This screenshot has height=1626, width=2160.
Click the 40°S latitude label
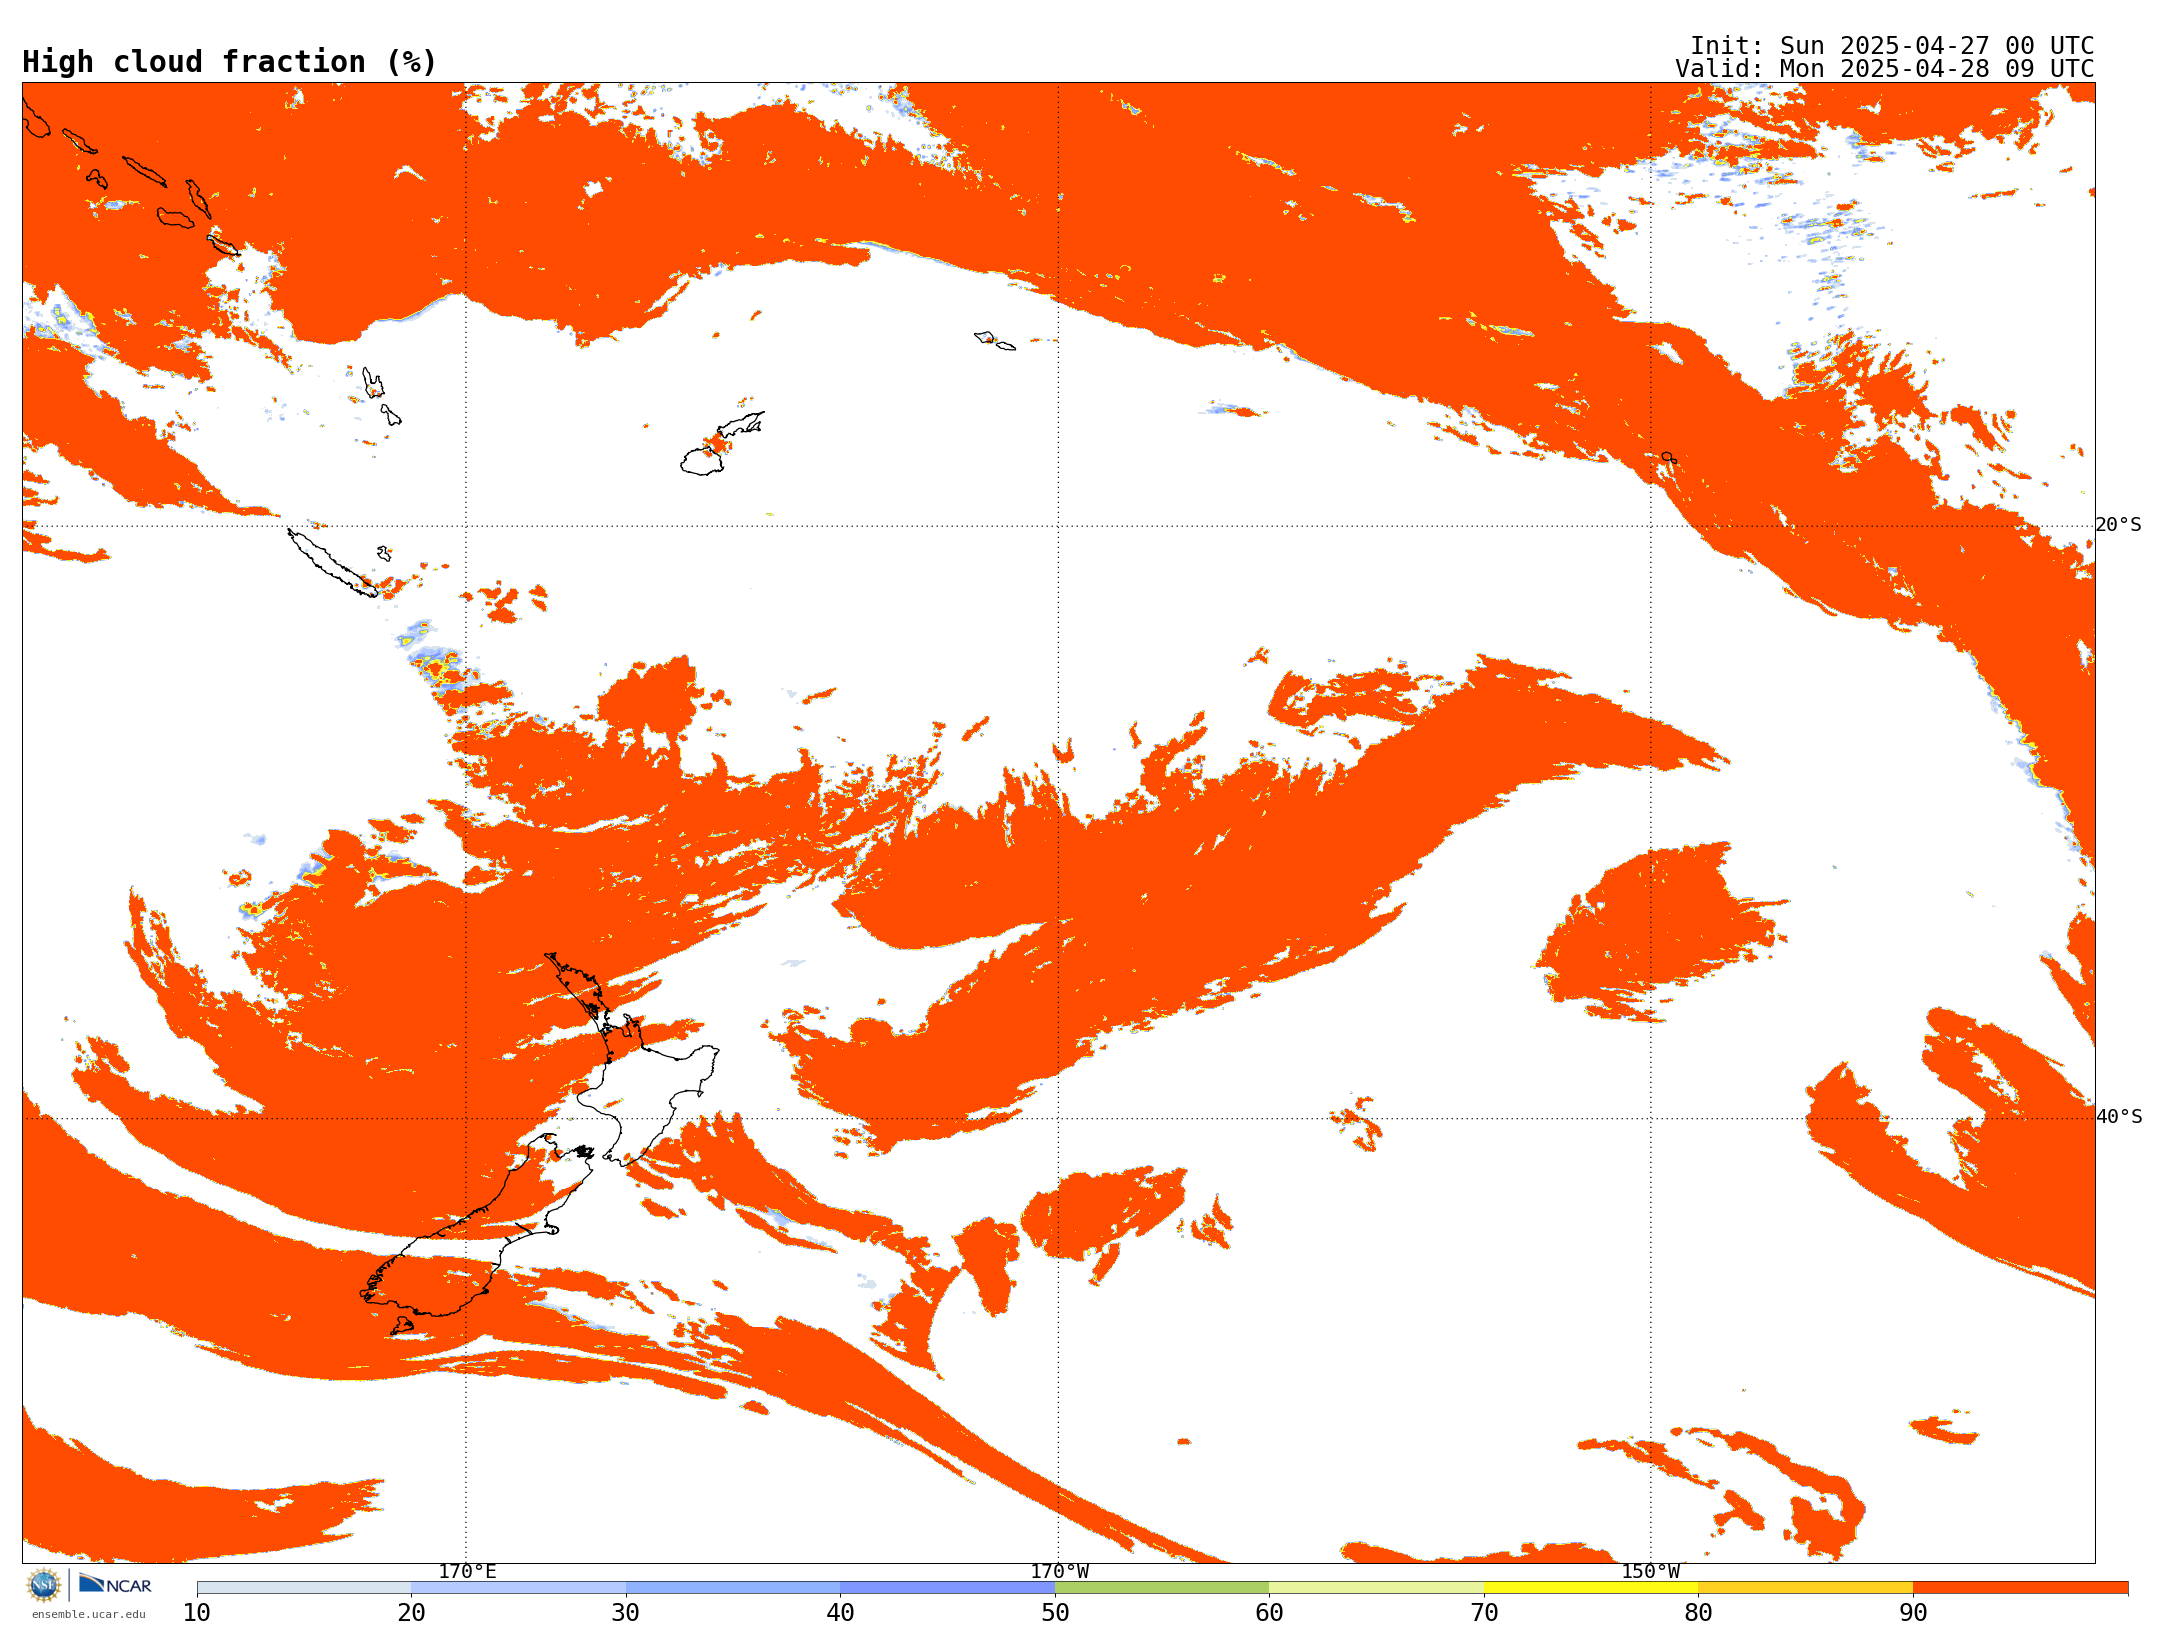(x=2118, y=1117)
